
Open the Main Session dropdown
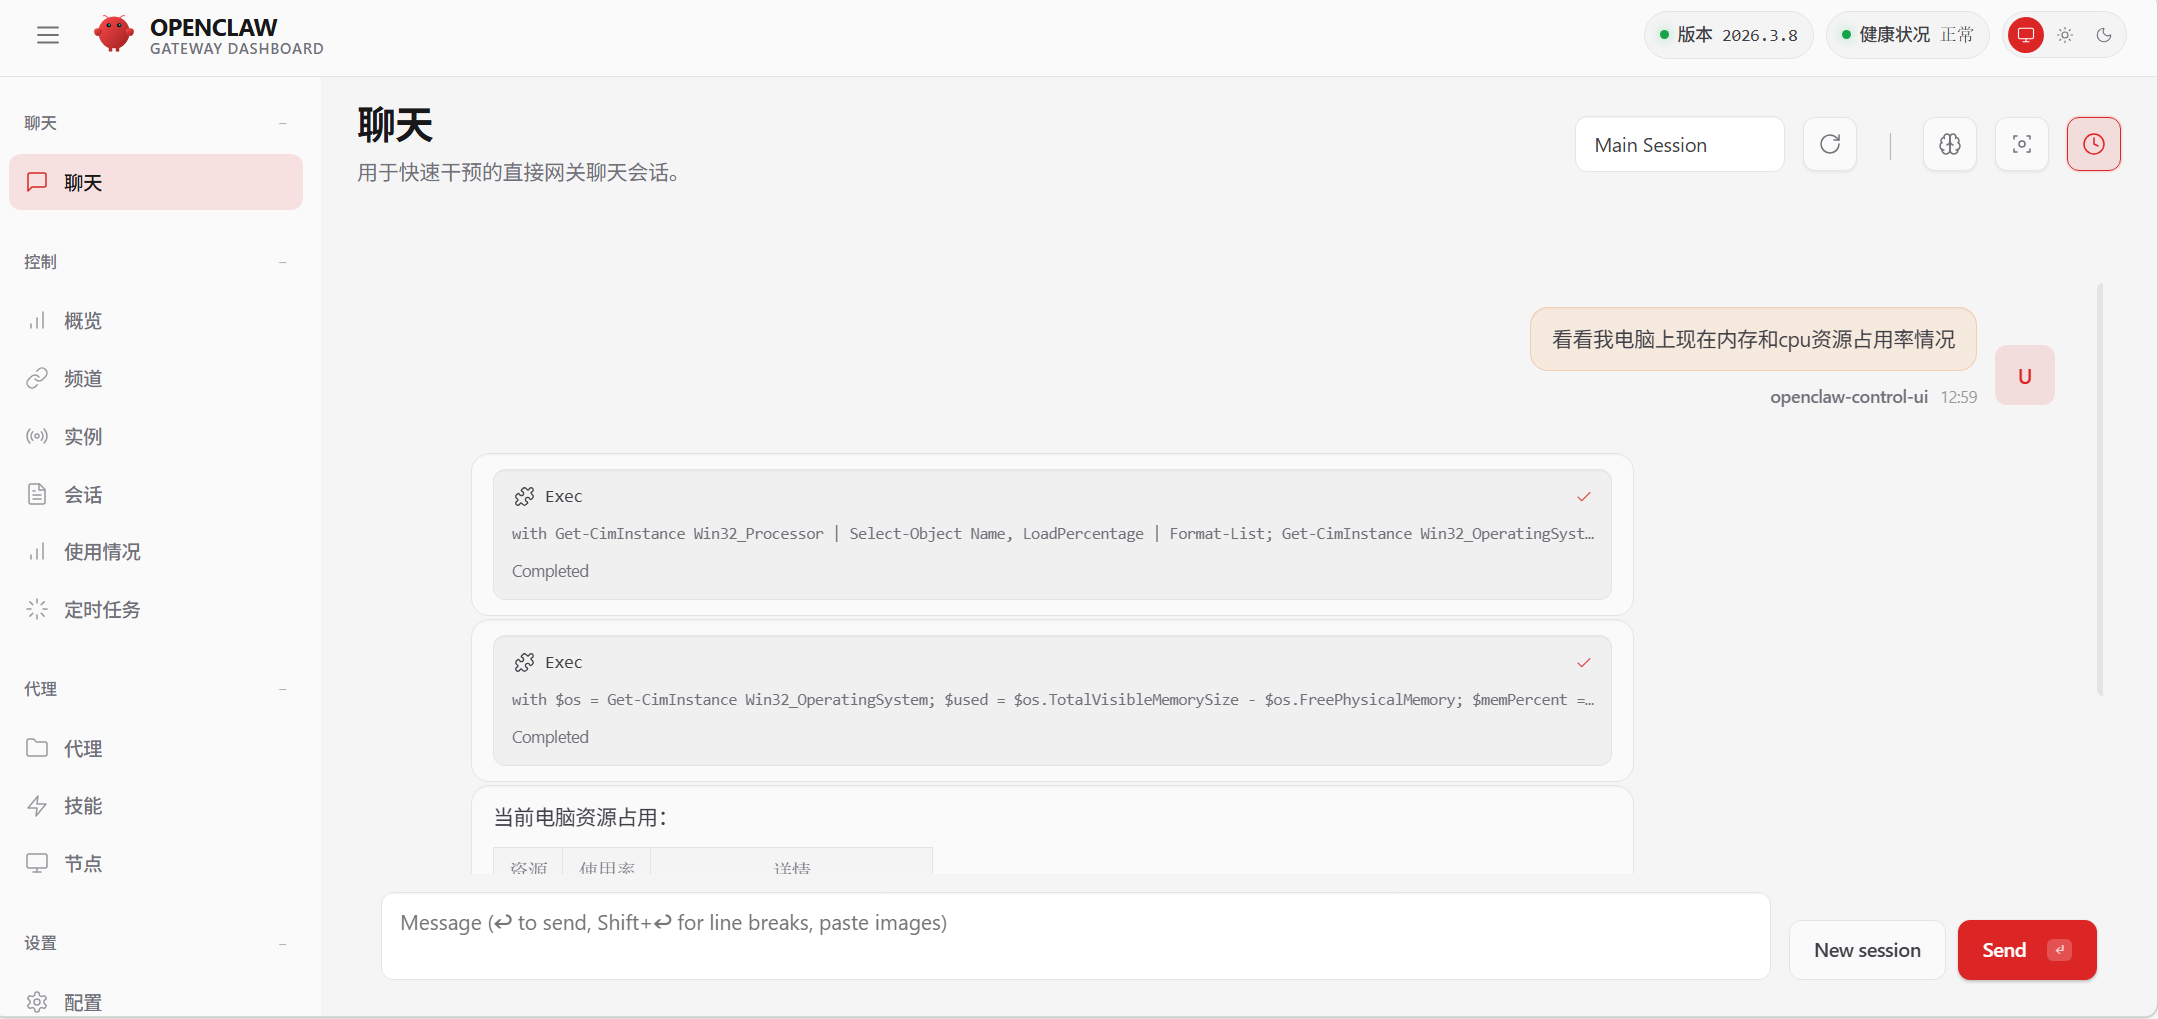(x=1679, y=145)
